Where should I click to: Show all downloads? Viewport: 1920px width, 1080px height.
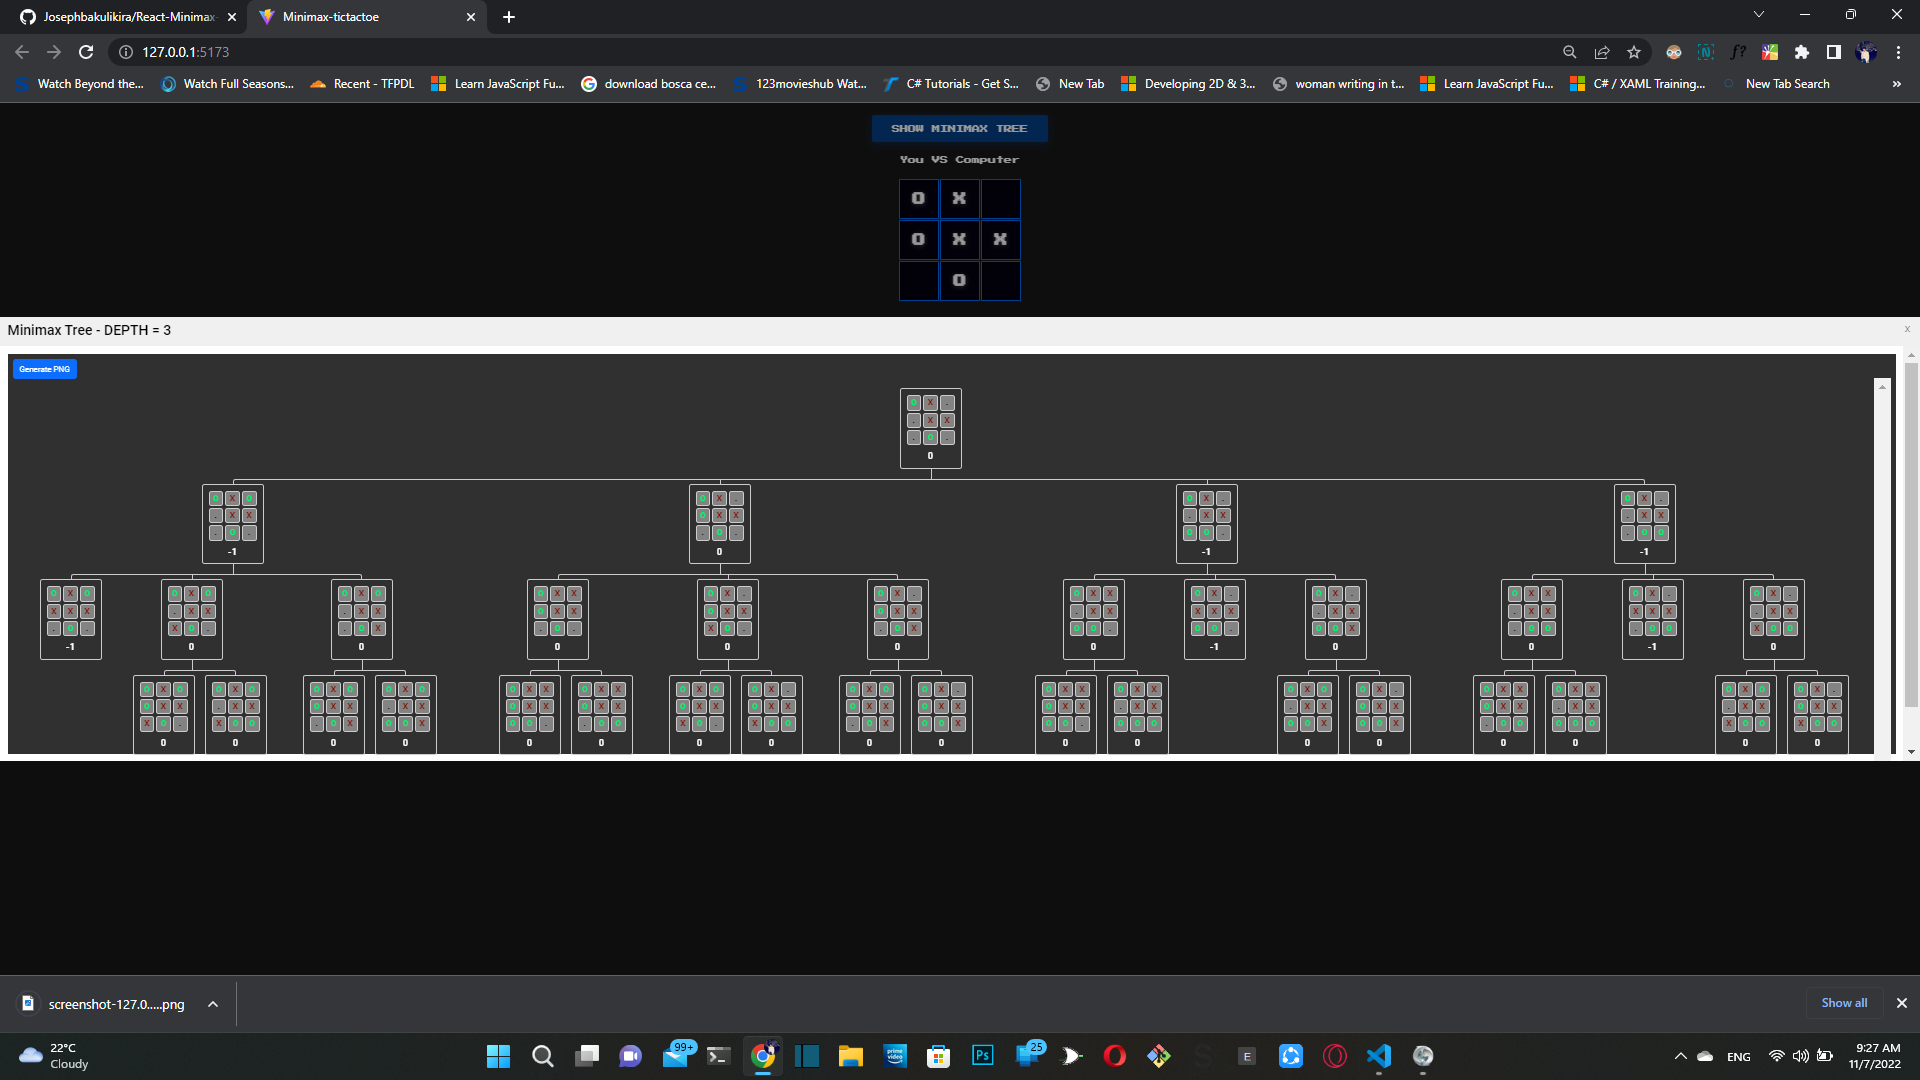[x=1843, y=1003]
